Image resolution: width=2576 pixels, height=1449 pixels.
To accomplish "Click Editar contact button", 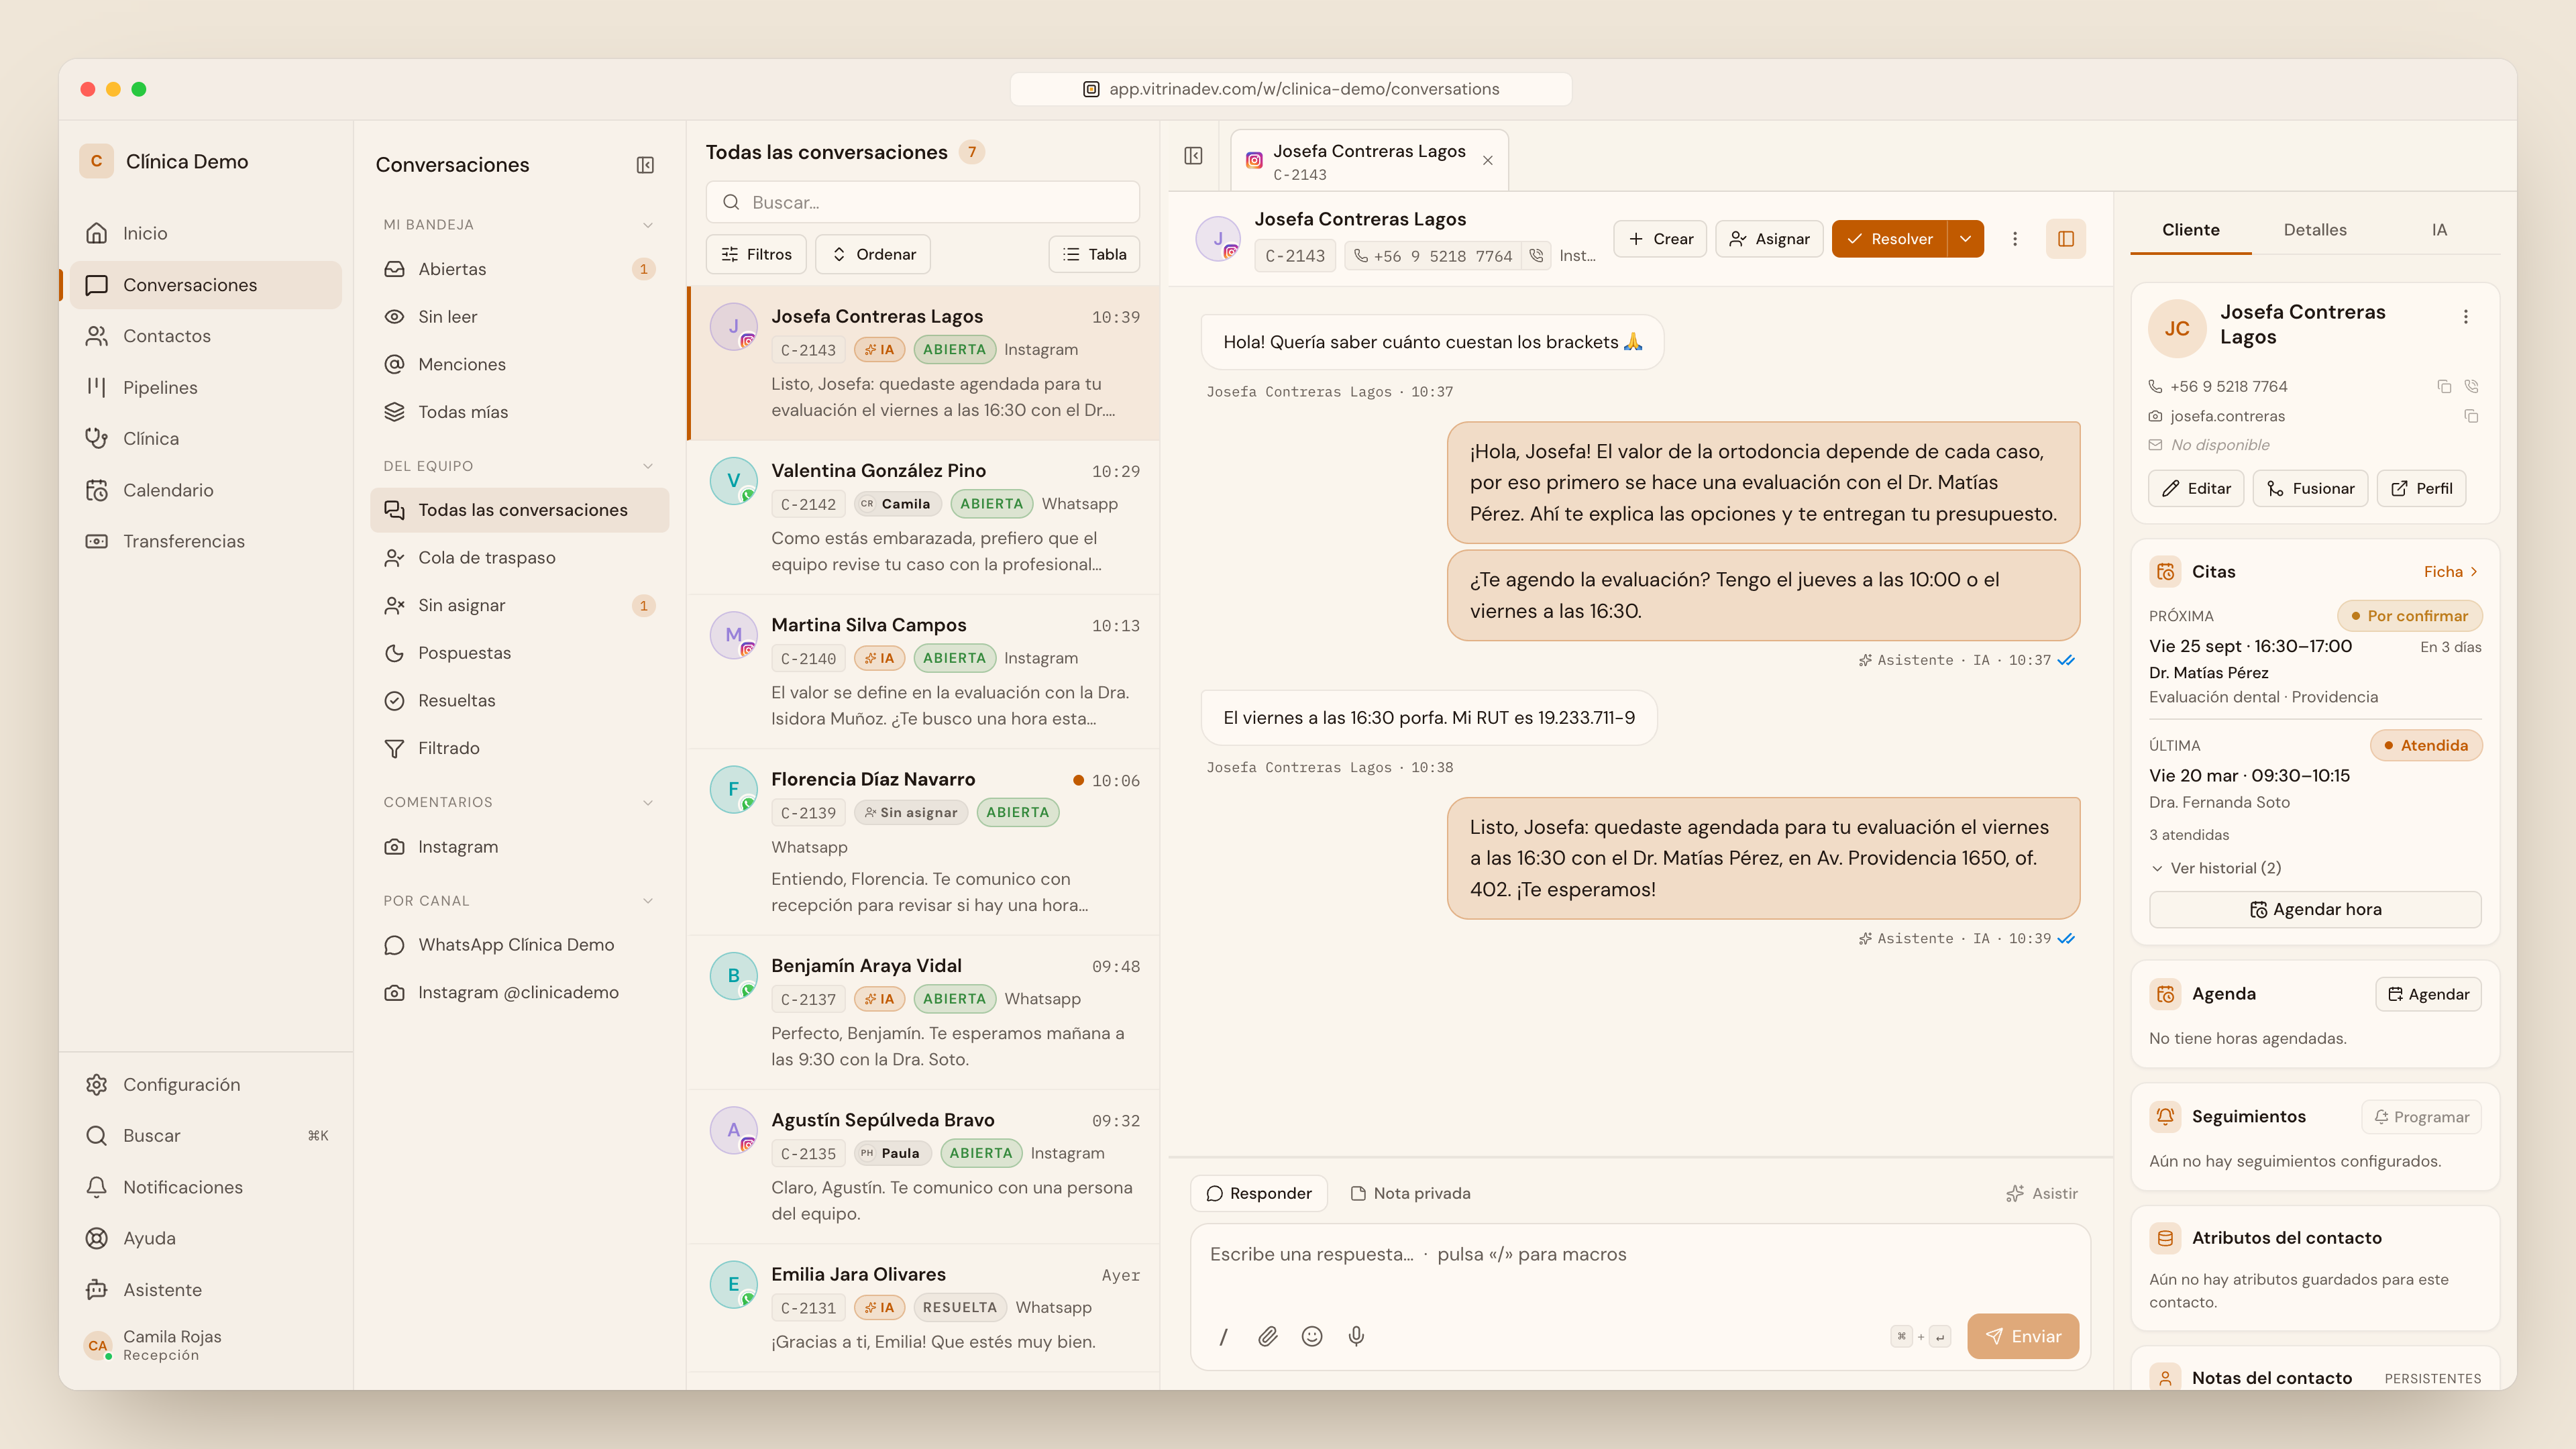I will [x=2196, y=488].
